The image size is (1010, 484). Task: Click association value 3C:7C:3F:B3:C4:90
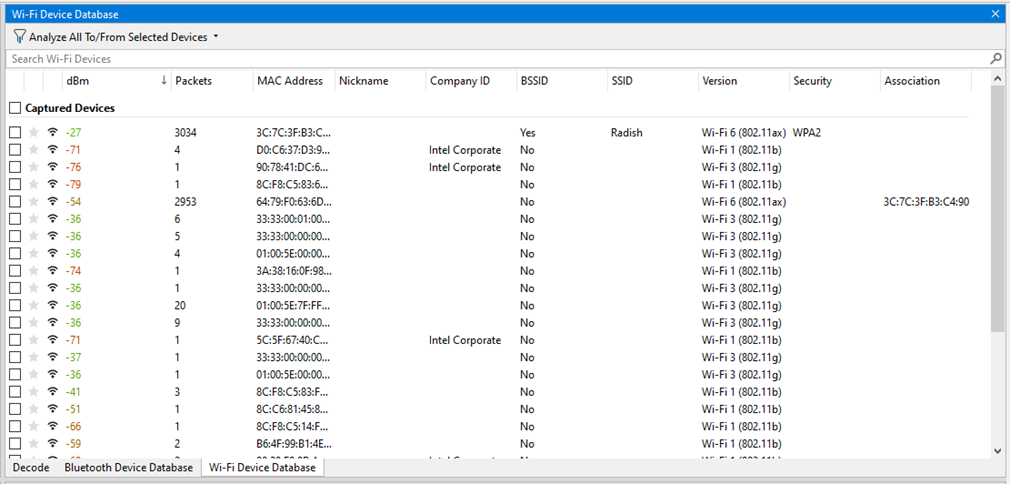[927, 202]
